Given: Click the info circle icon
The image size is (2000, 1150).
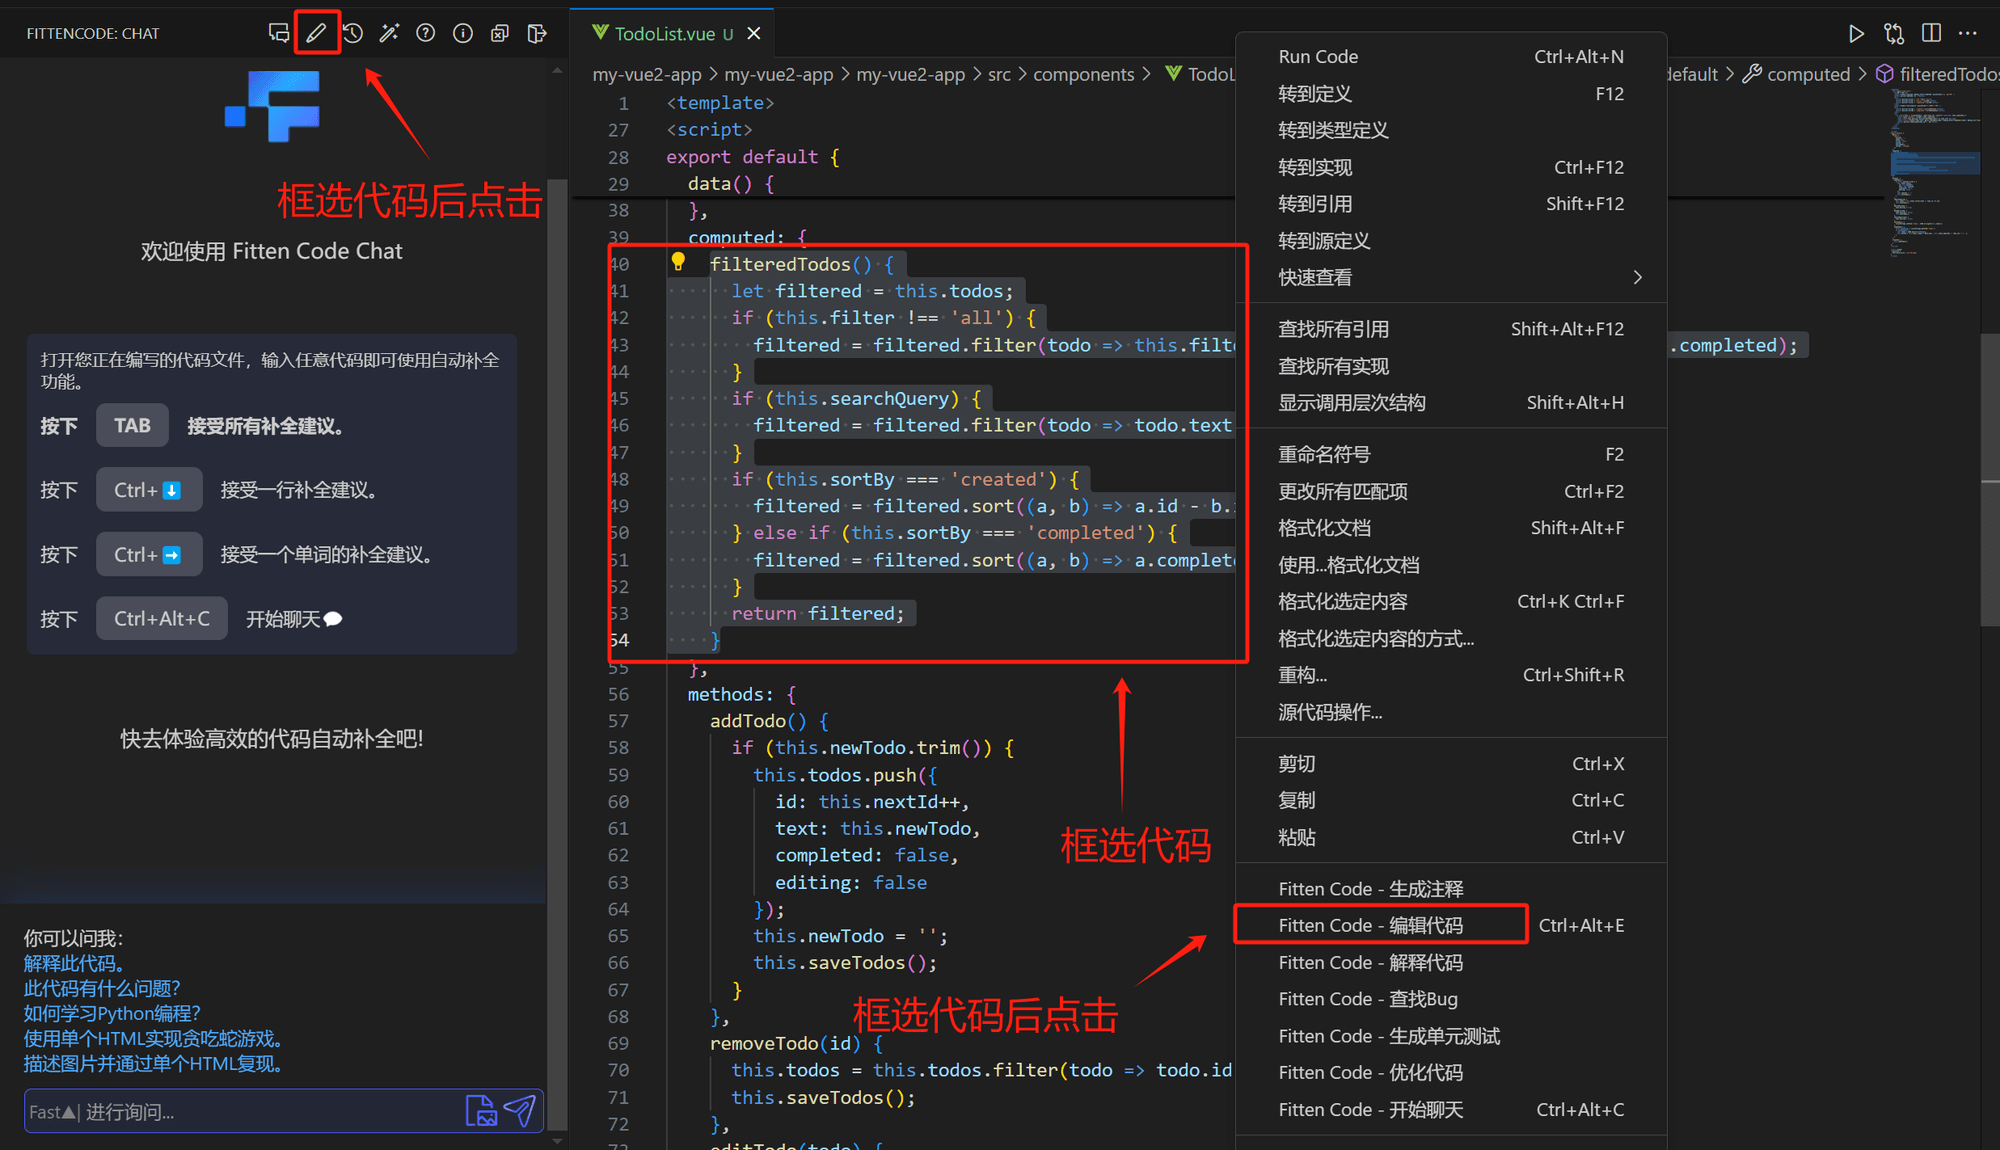Looking at the screenshot, I should point(463,33).
